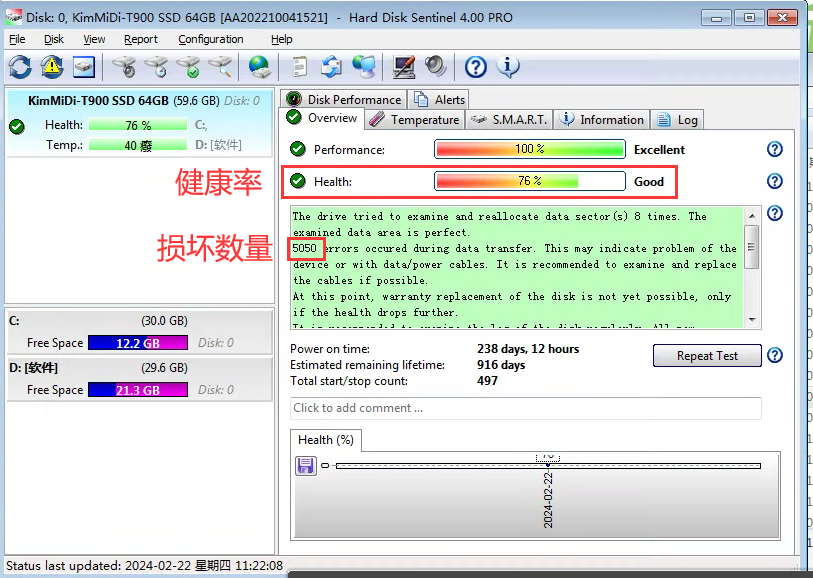
Task: Click help icon beside Health row
Action: click(x=775, y=181)
